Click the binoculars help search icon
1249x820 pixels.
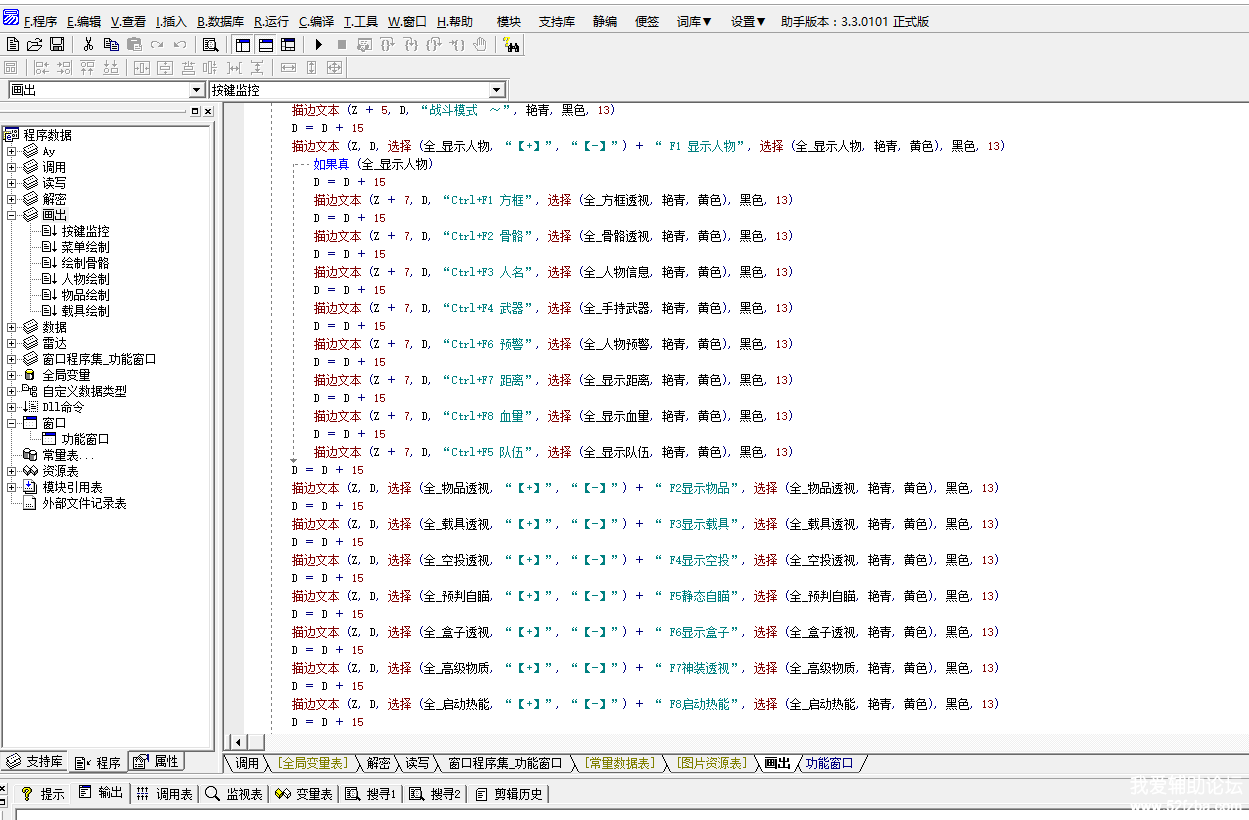(511, 44)
